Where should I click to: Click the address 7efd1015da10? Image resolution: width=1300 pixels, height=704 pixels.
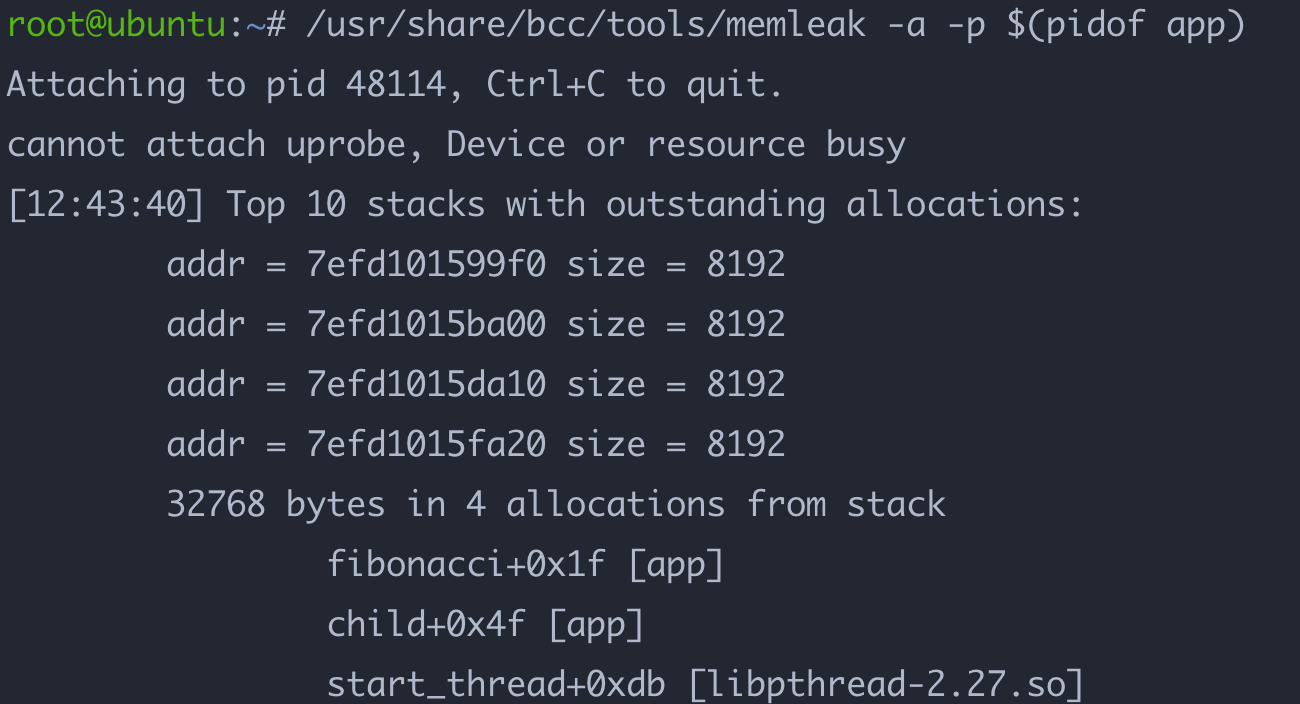[426, 385]
